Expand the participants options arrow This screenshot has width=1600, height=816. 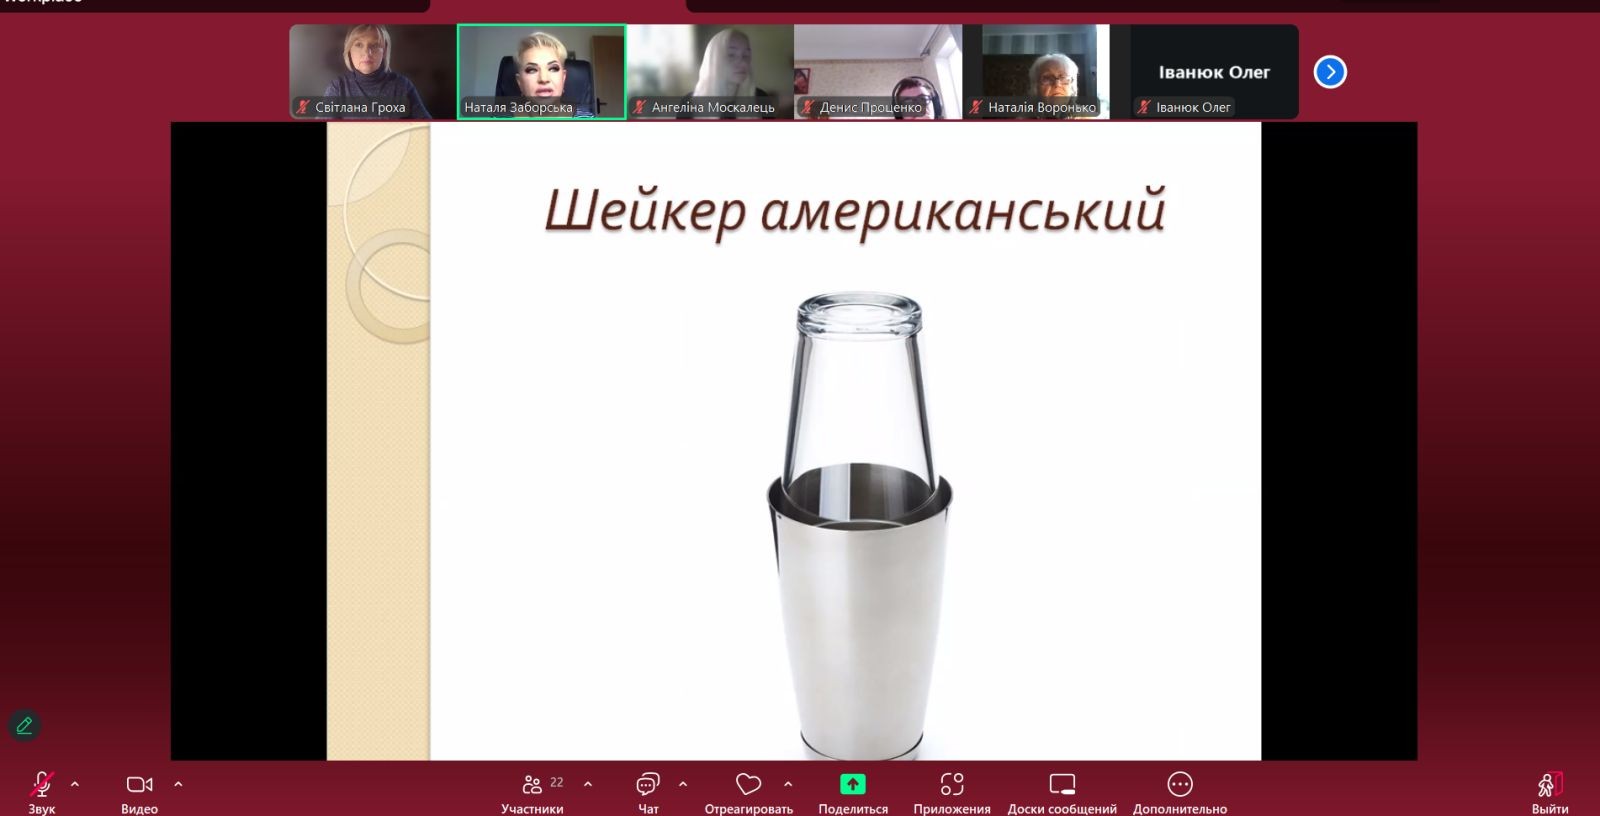coord(588,785)
